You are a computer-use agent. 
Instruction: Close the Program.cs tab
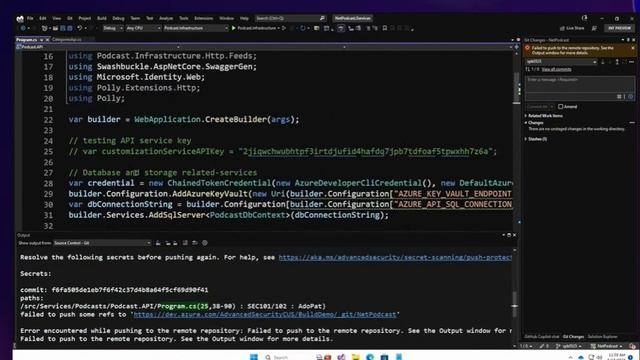[47, 40]
